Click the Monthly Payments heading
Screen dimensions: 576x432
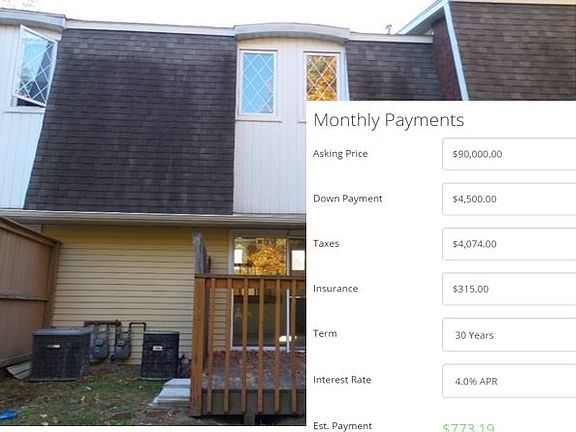click(389, 120)
